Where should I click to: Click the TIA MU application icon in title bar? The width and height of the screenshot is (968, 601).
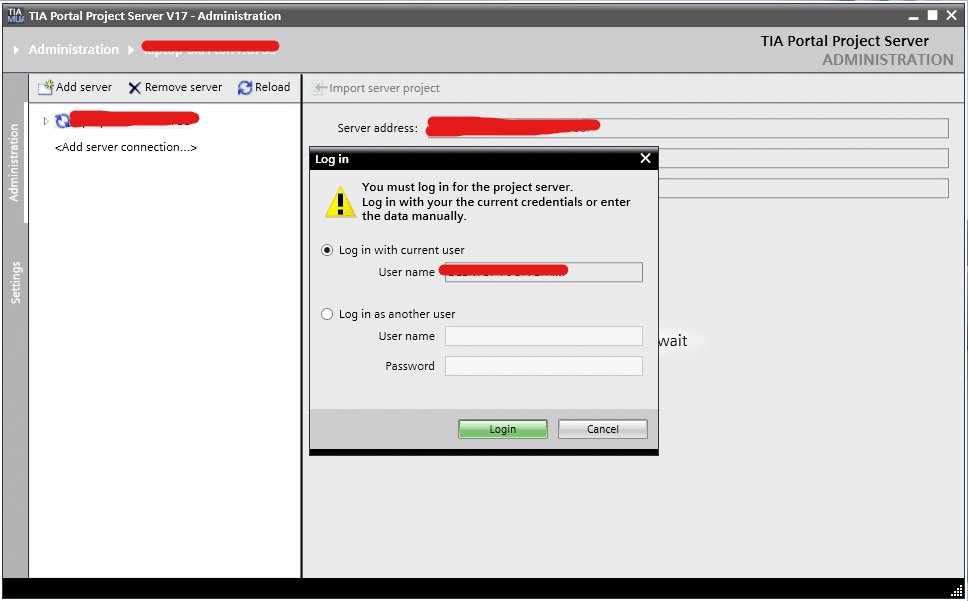pyautogui.click(x=15, y=15)
